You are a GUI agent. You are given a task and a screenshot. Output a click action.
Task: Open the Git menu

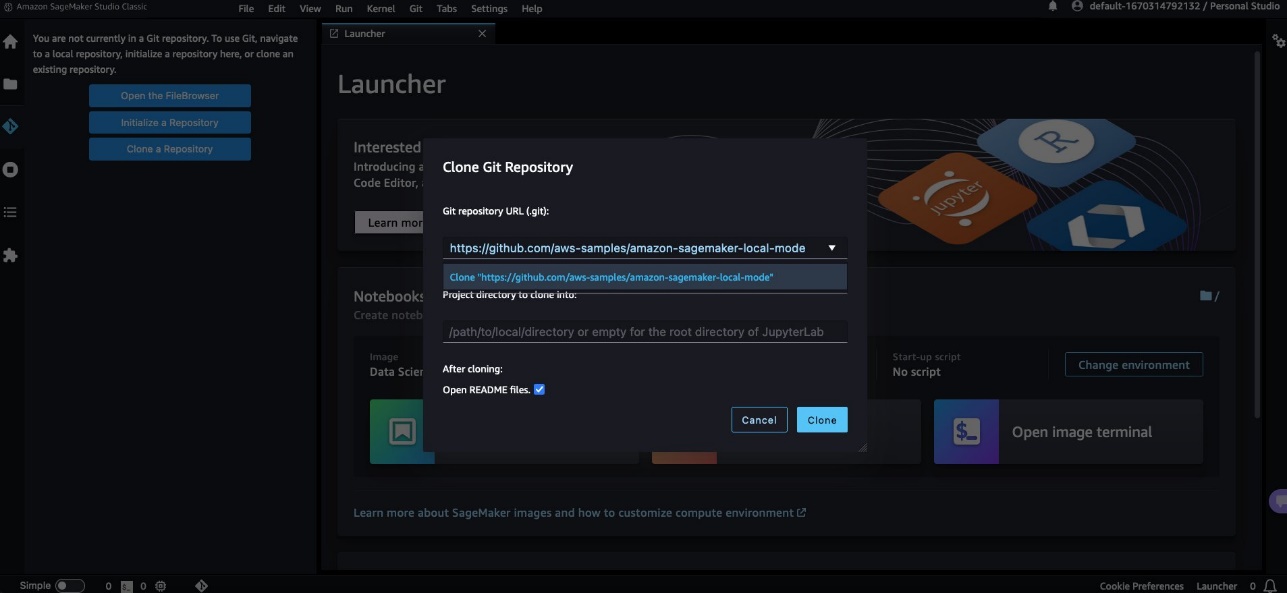pos(416,8)
